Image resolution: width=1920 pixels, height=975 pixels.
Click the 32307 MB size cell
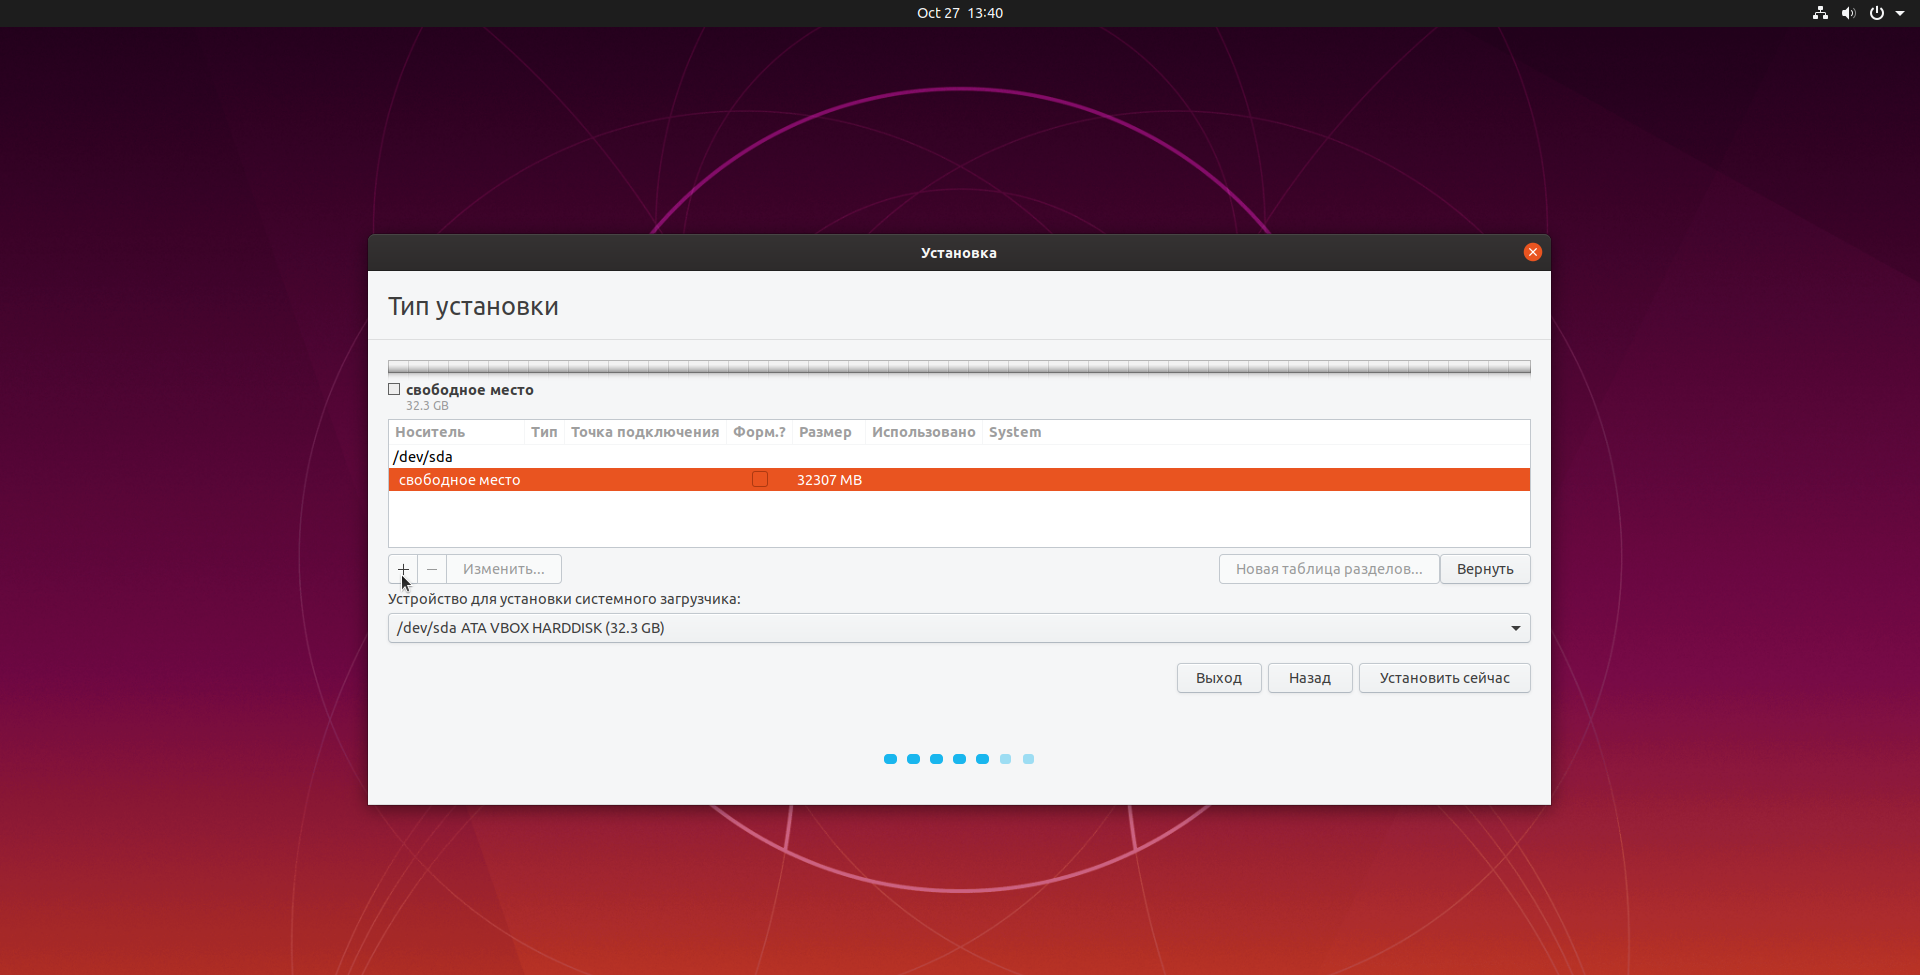(829, 480)
